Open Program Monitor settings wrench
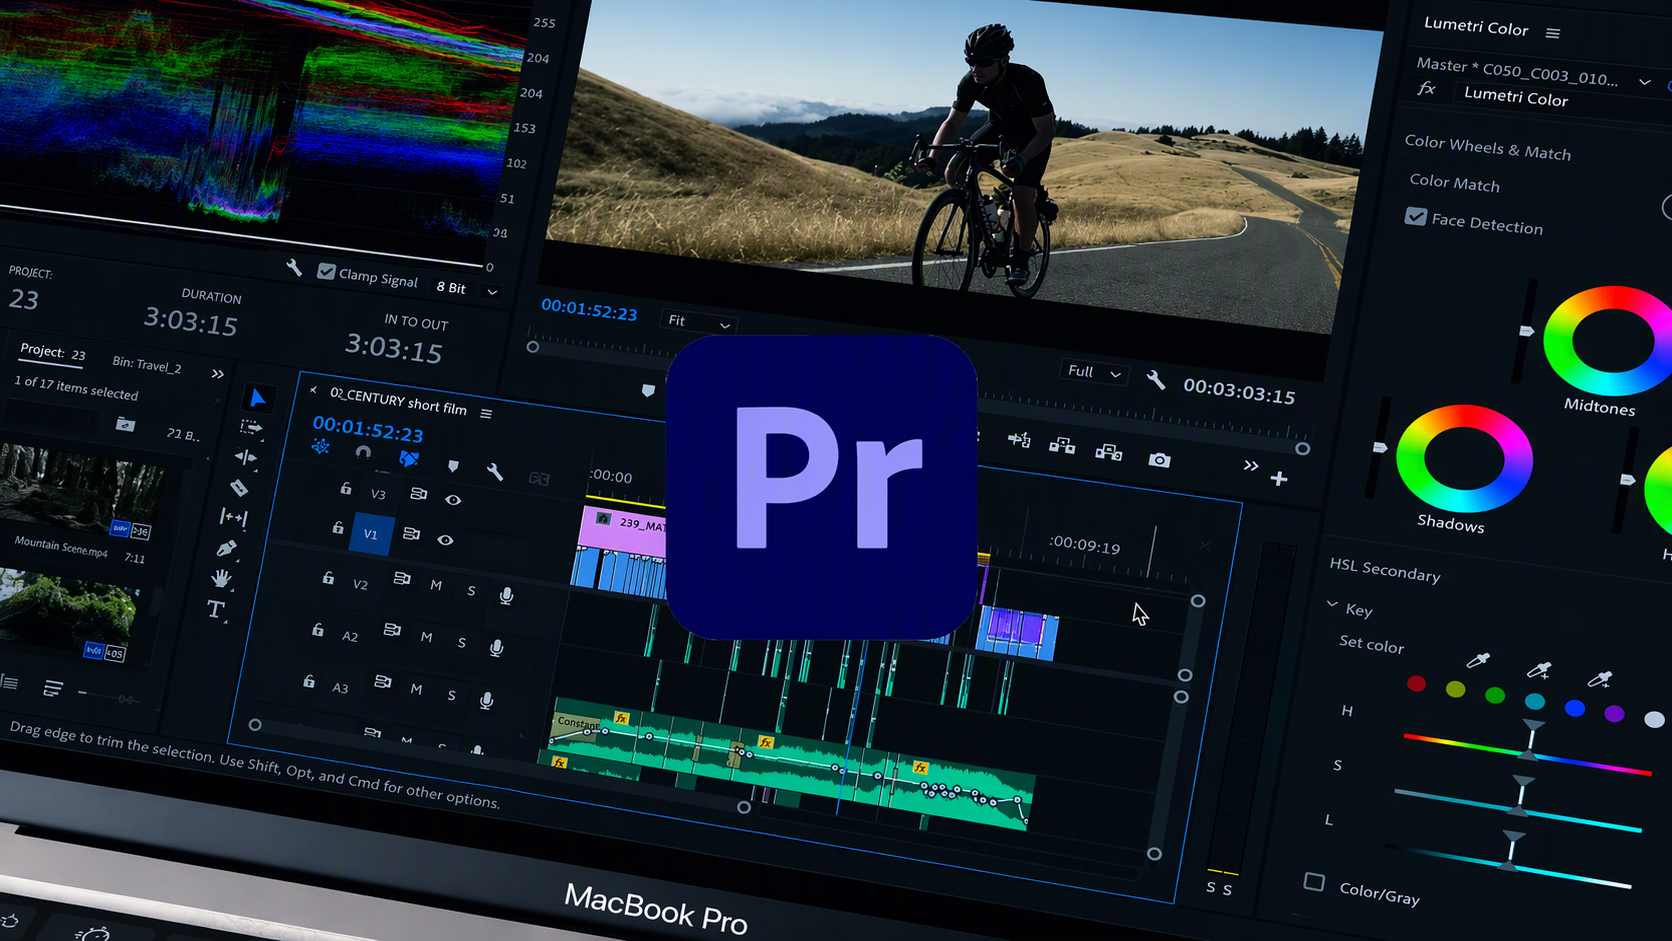The image size is (1672, 941). tap(1155, 380)
